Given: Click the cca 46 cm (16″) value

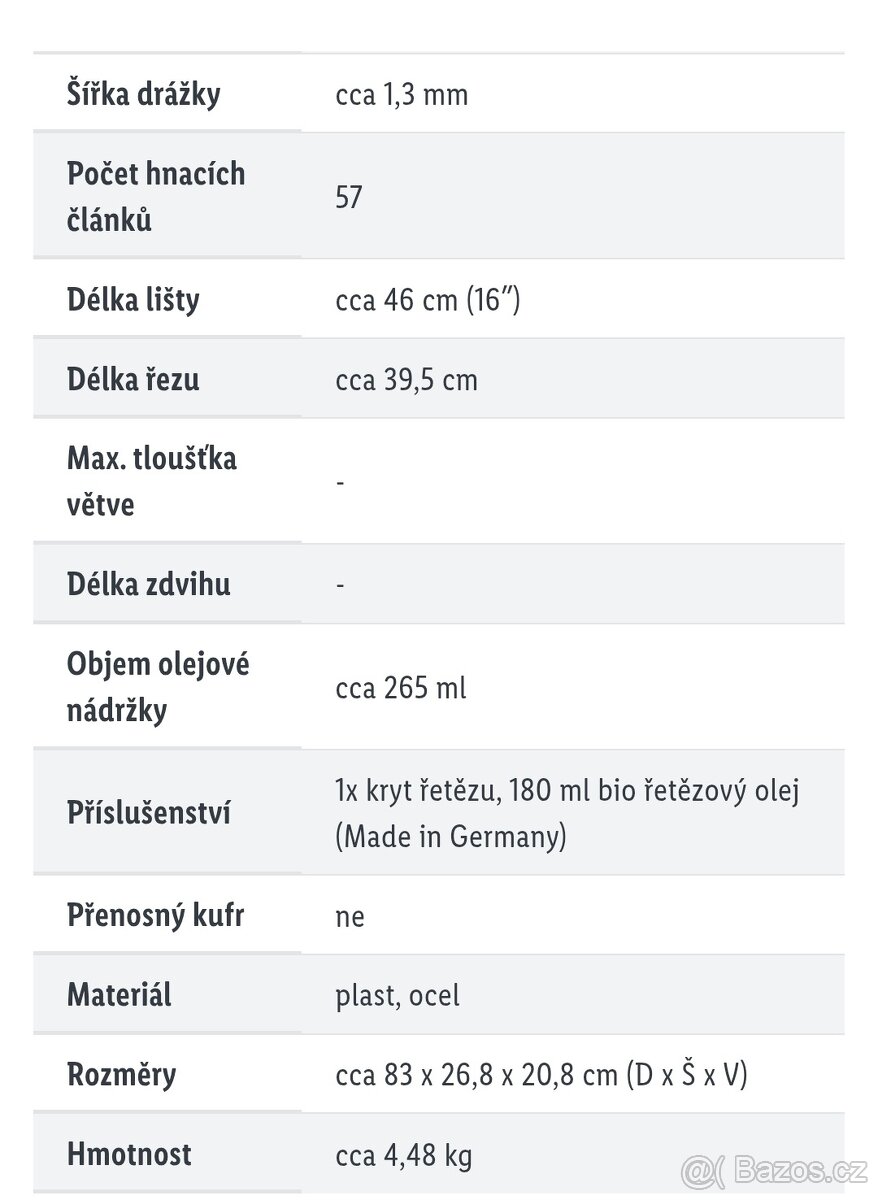Looking at the screenshot, I should coord(428,300).
